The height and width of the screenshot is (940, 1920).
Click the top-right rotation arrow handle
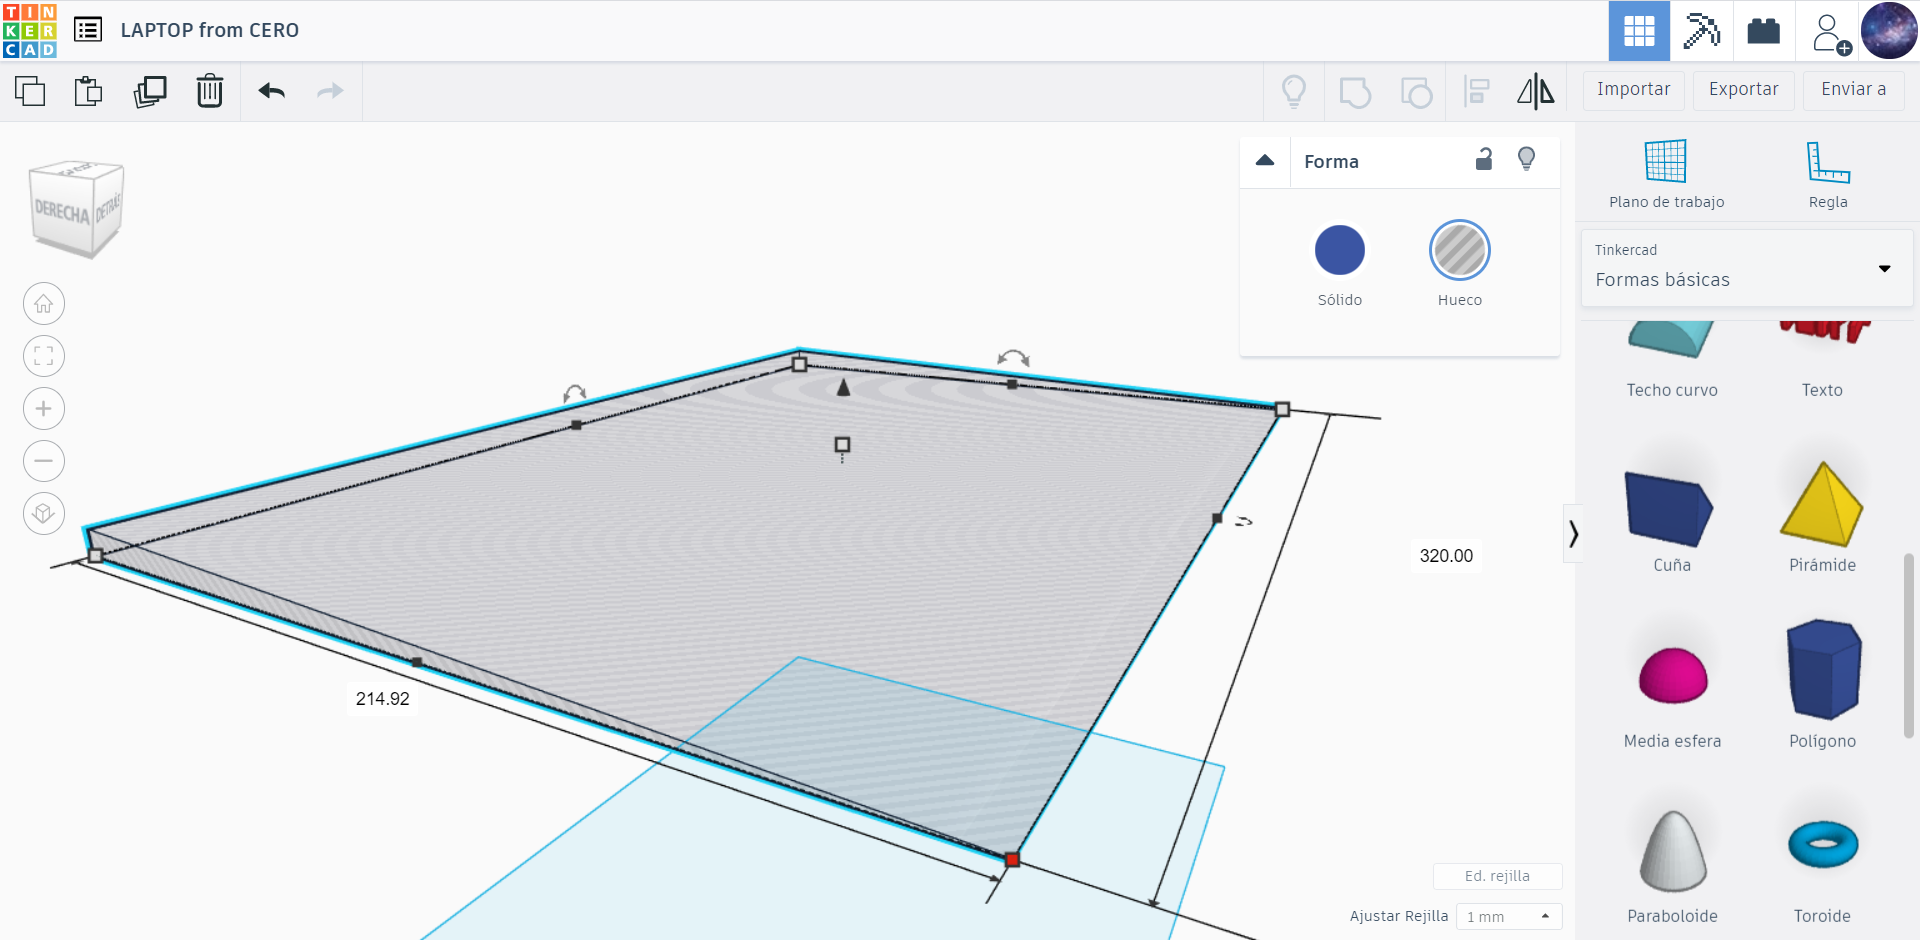coord(1013,358)
